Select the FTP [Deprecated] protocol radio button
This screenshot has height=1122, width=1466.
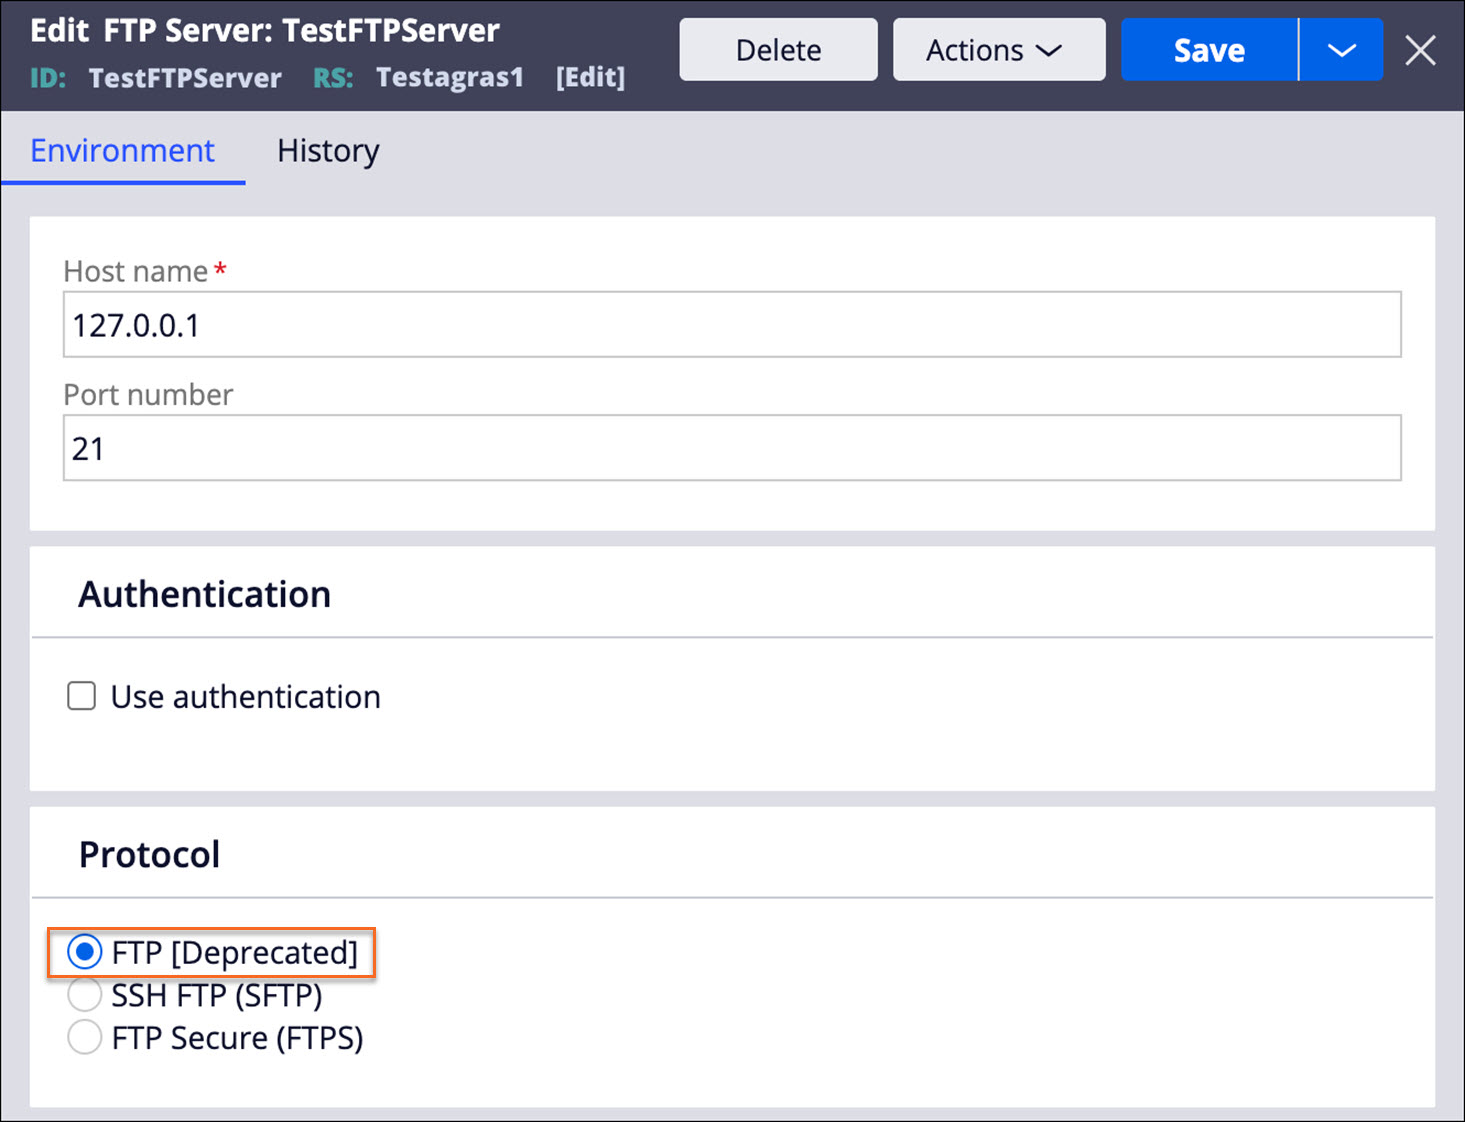pyautogui.click(x=85, y=953)
